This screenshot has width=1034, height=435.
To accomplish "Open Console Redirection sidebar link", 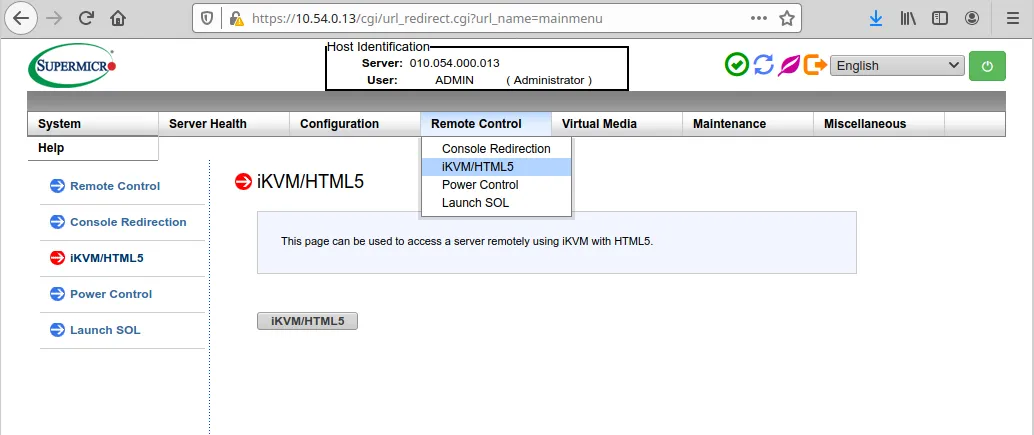I will tap(128, 222).
